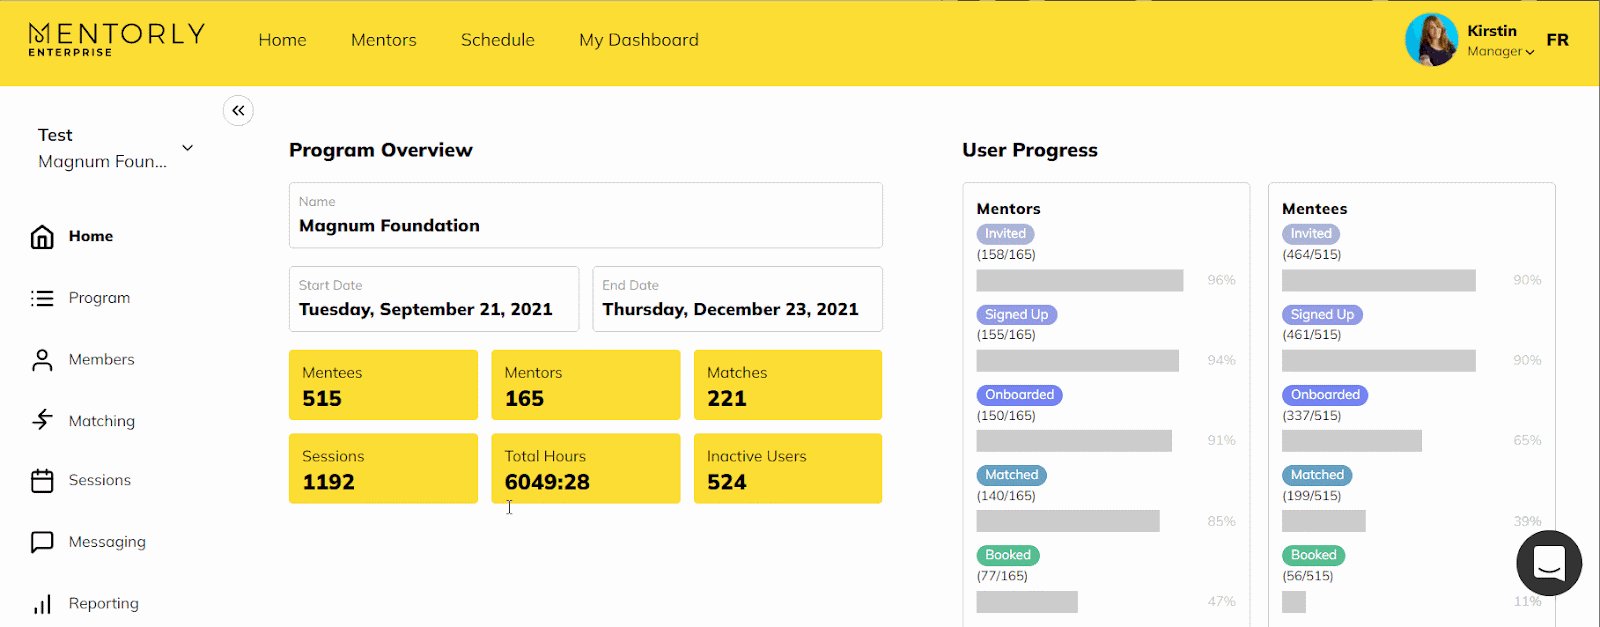Click Kirstin's profile avatar
The image size is (1600, 627).
(x=1431, y=40)
